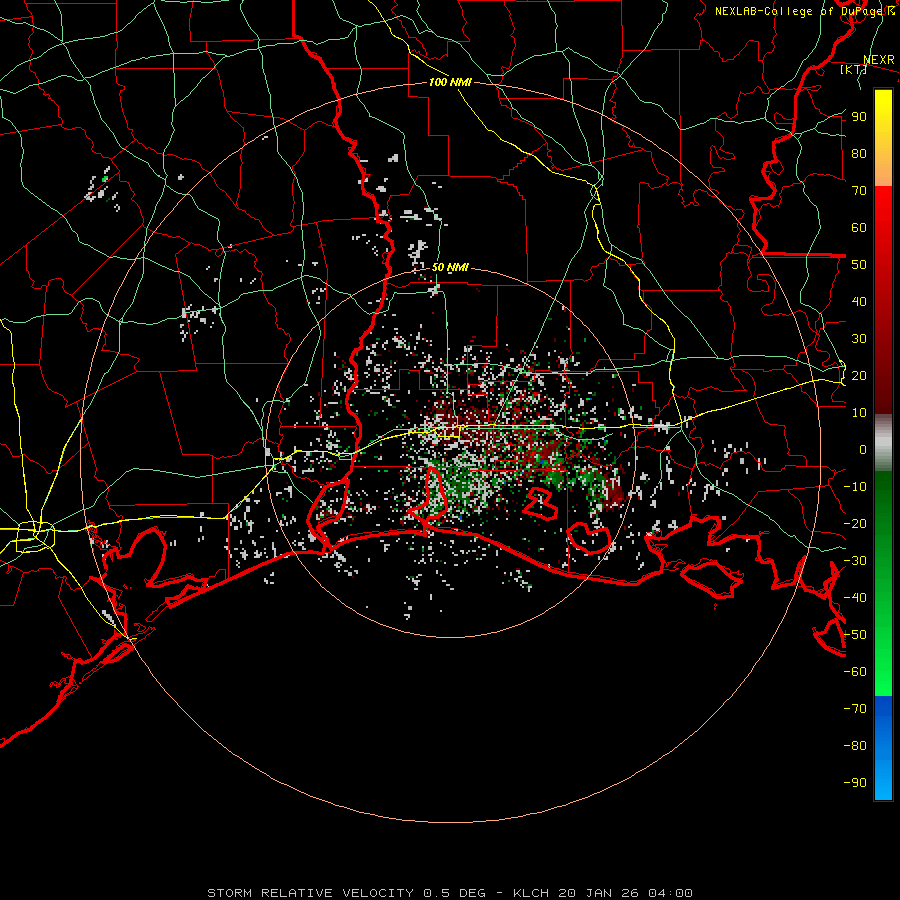Click the "-30" scale value

point(855,561)
